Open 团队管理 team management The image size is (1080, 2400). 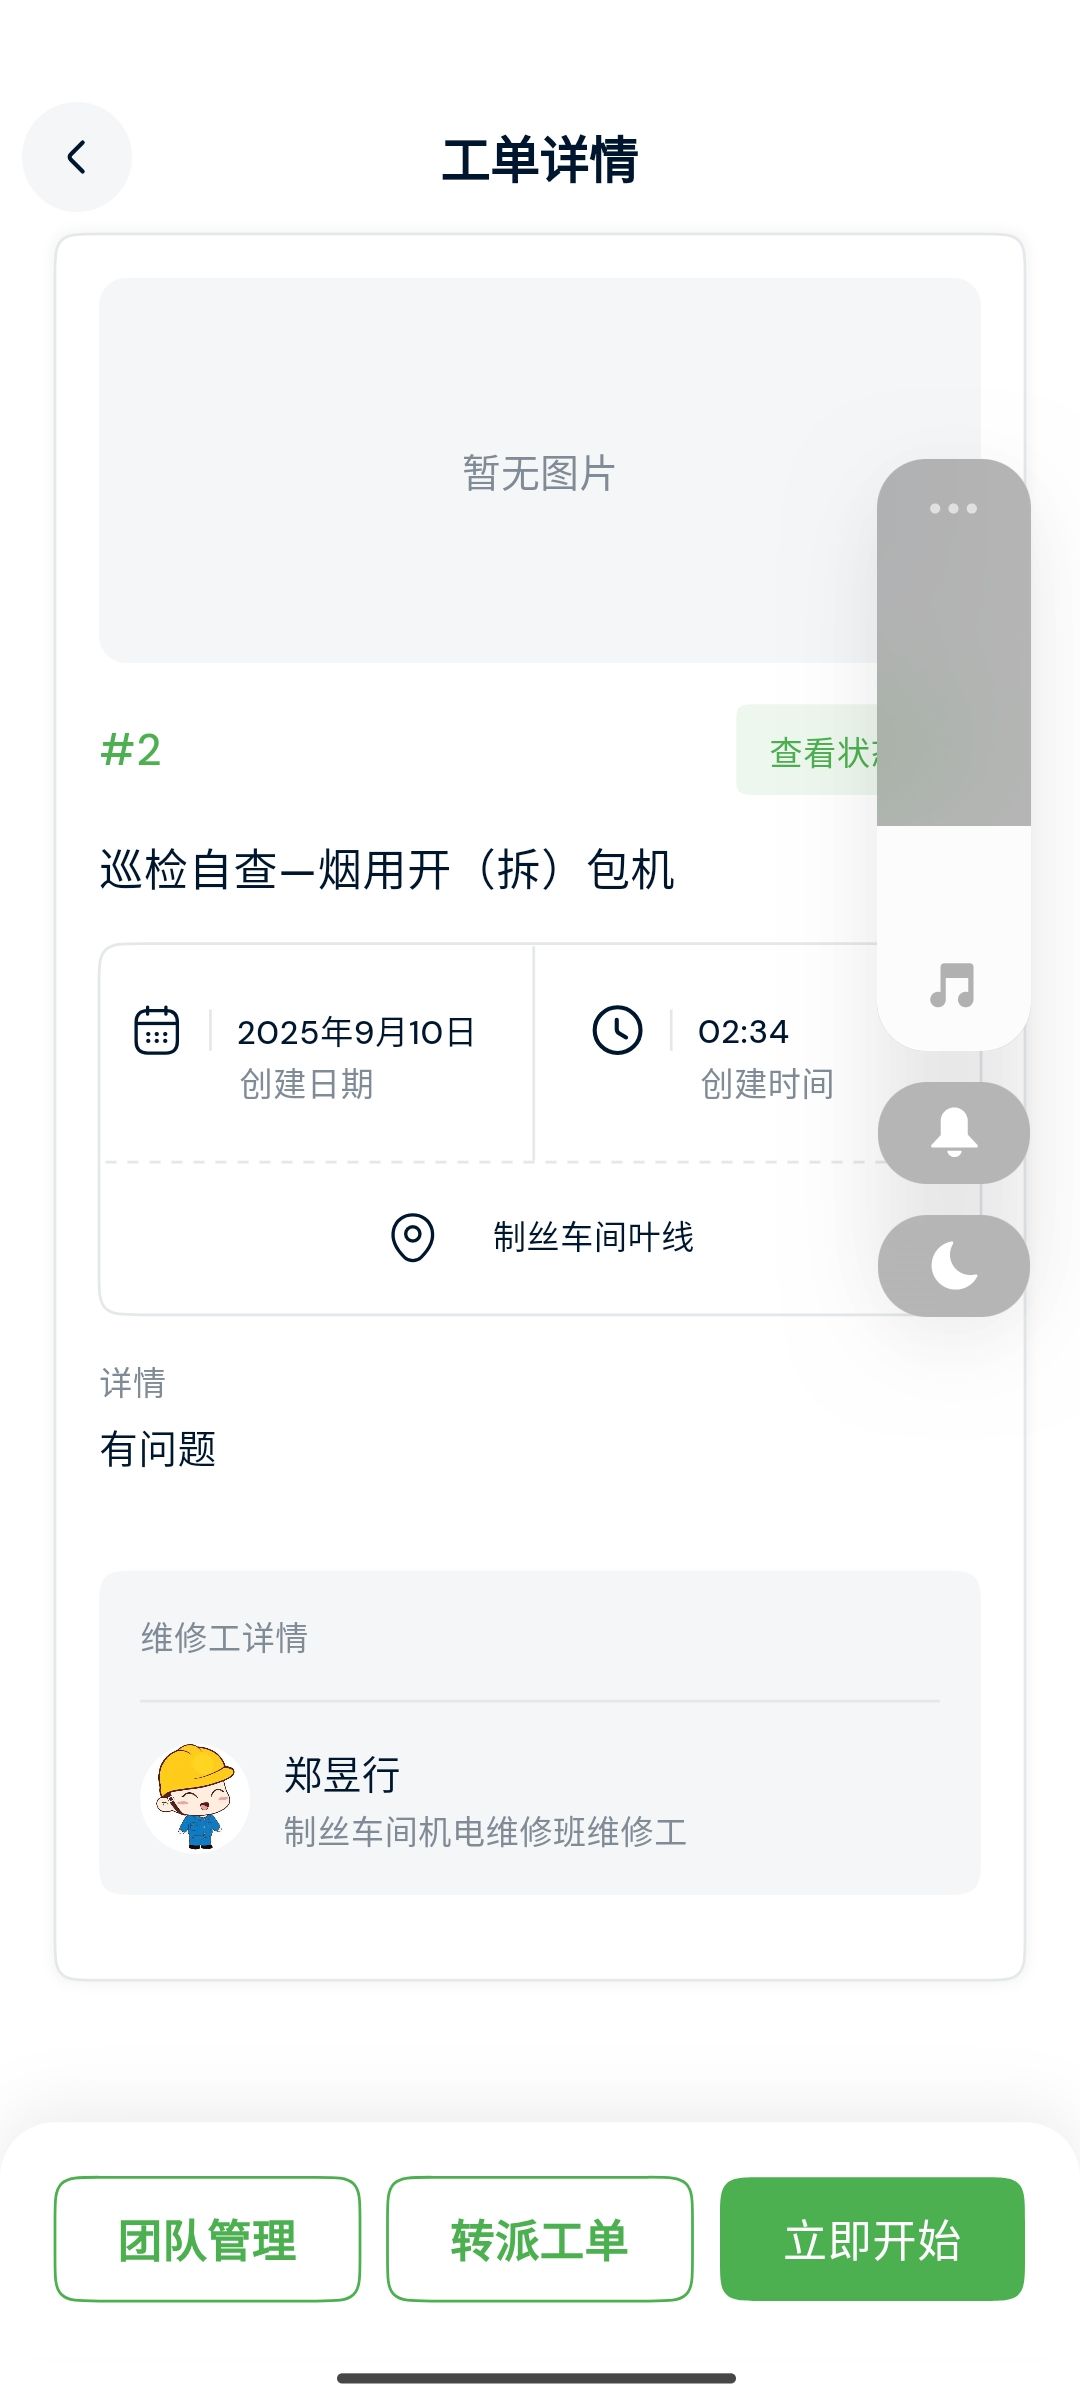[207, 2240]
